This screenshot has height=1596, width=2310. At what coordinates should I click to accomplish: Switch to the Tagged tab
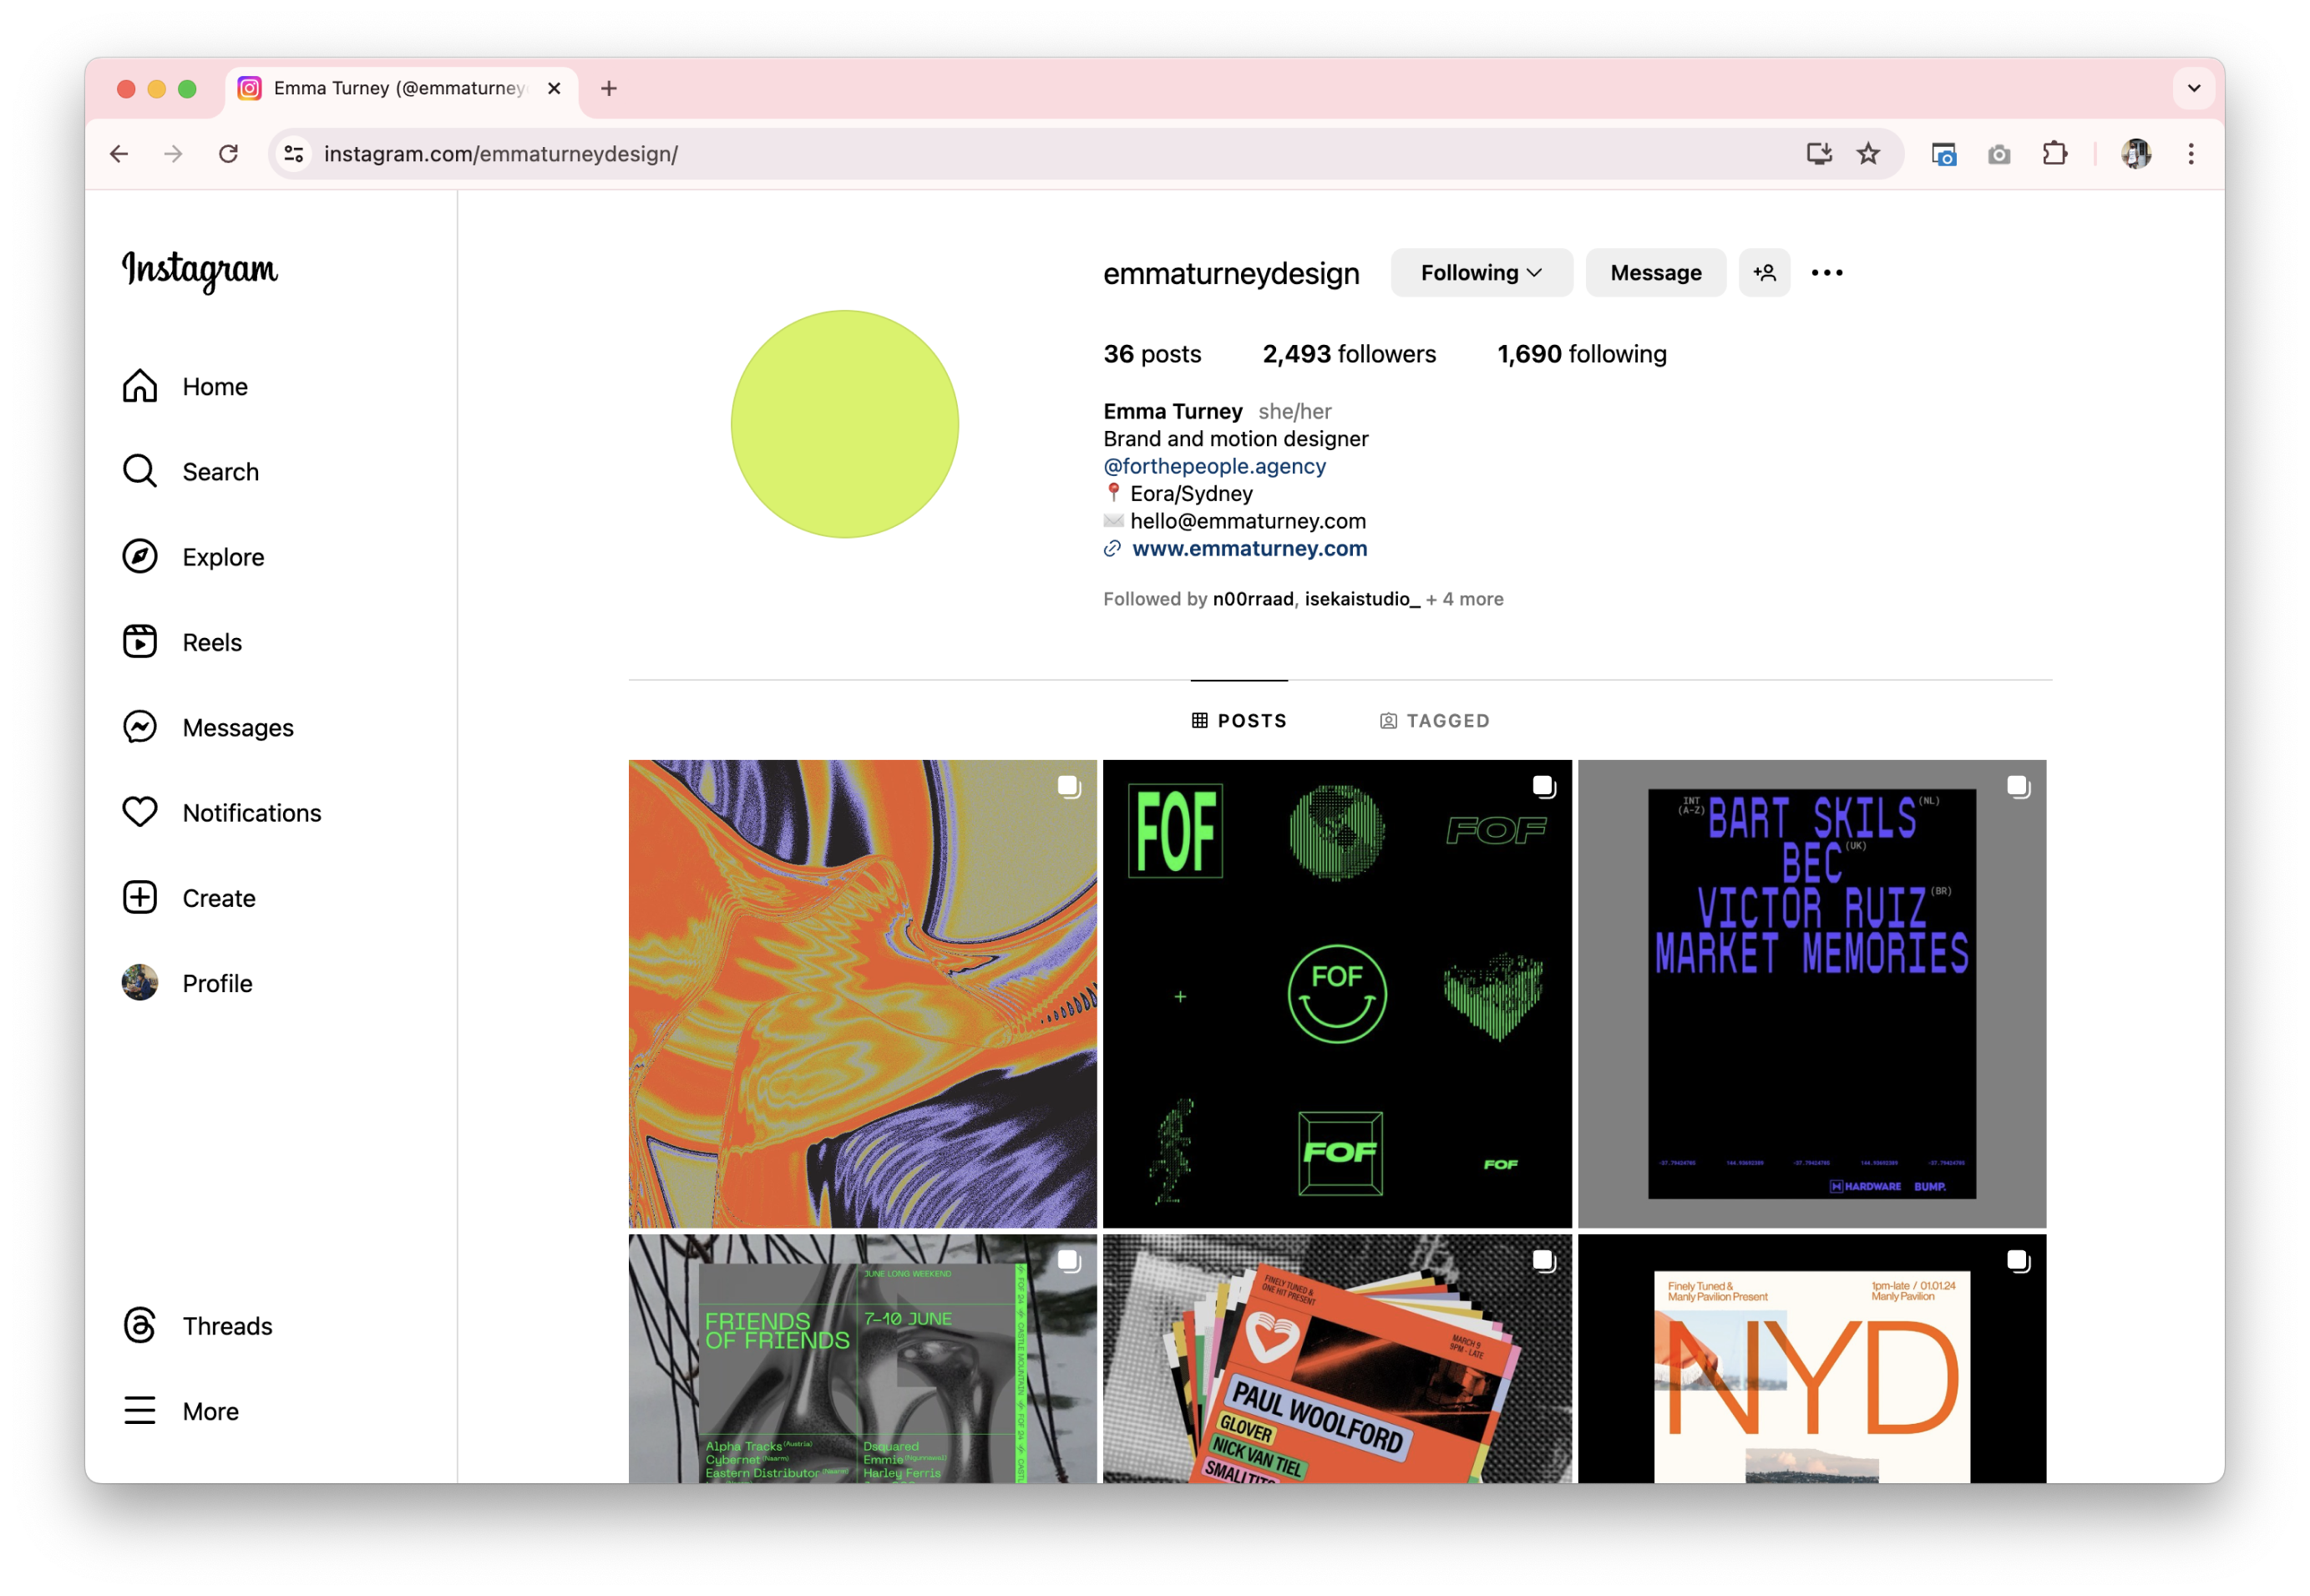click(1434, 721)
